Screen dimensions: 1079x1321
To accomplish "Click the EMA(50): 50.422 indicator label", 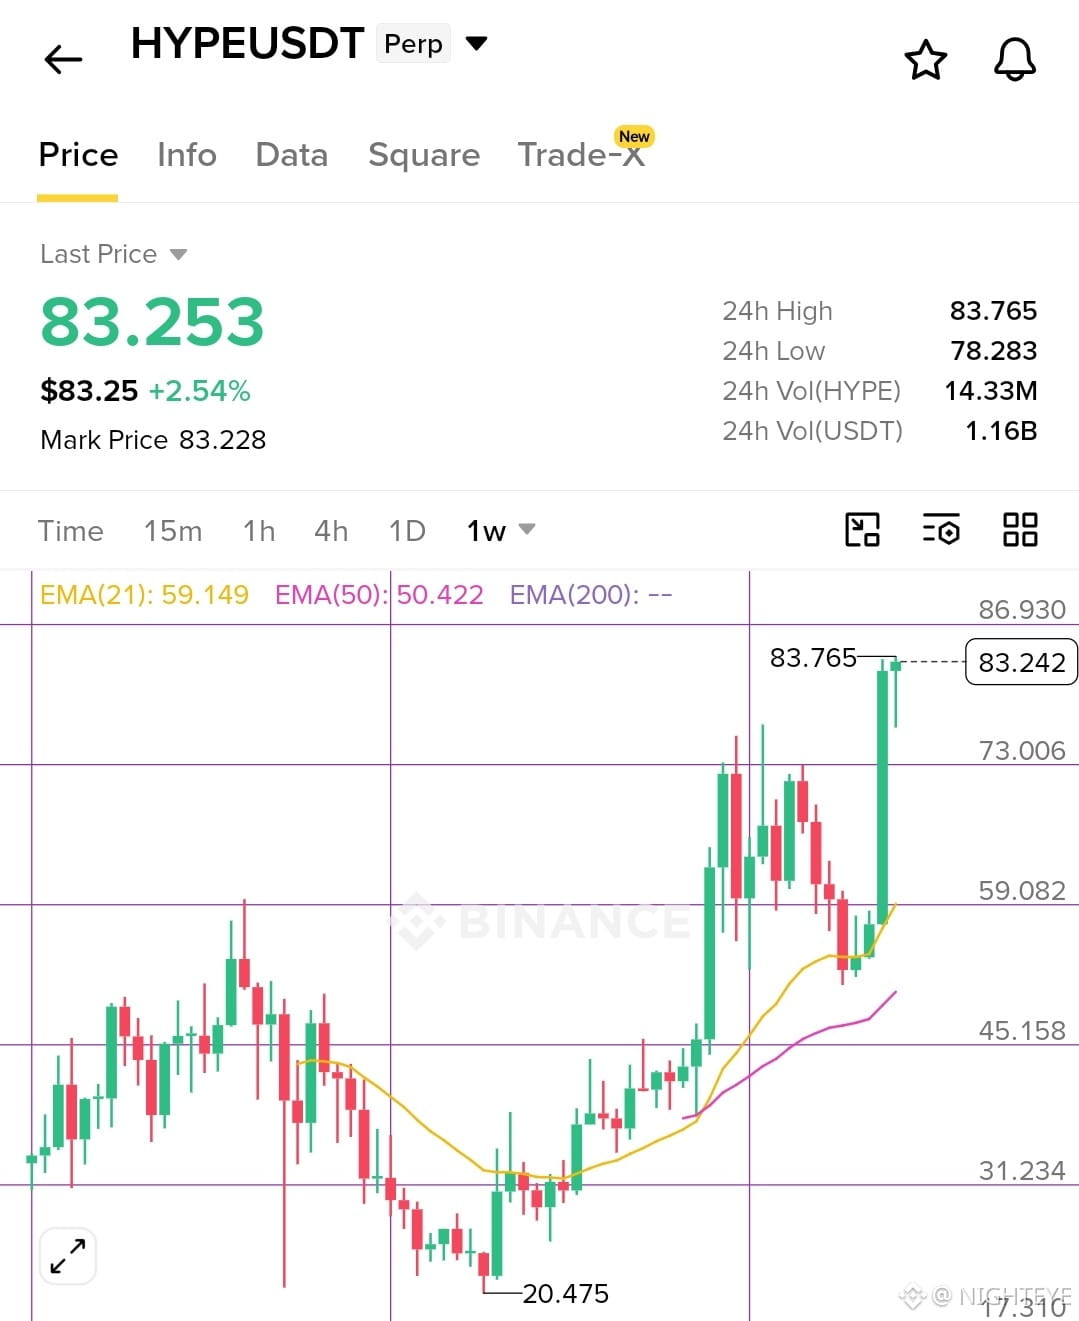I will click(x=379, y=595).
